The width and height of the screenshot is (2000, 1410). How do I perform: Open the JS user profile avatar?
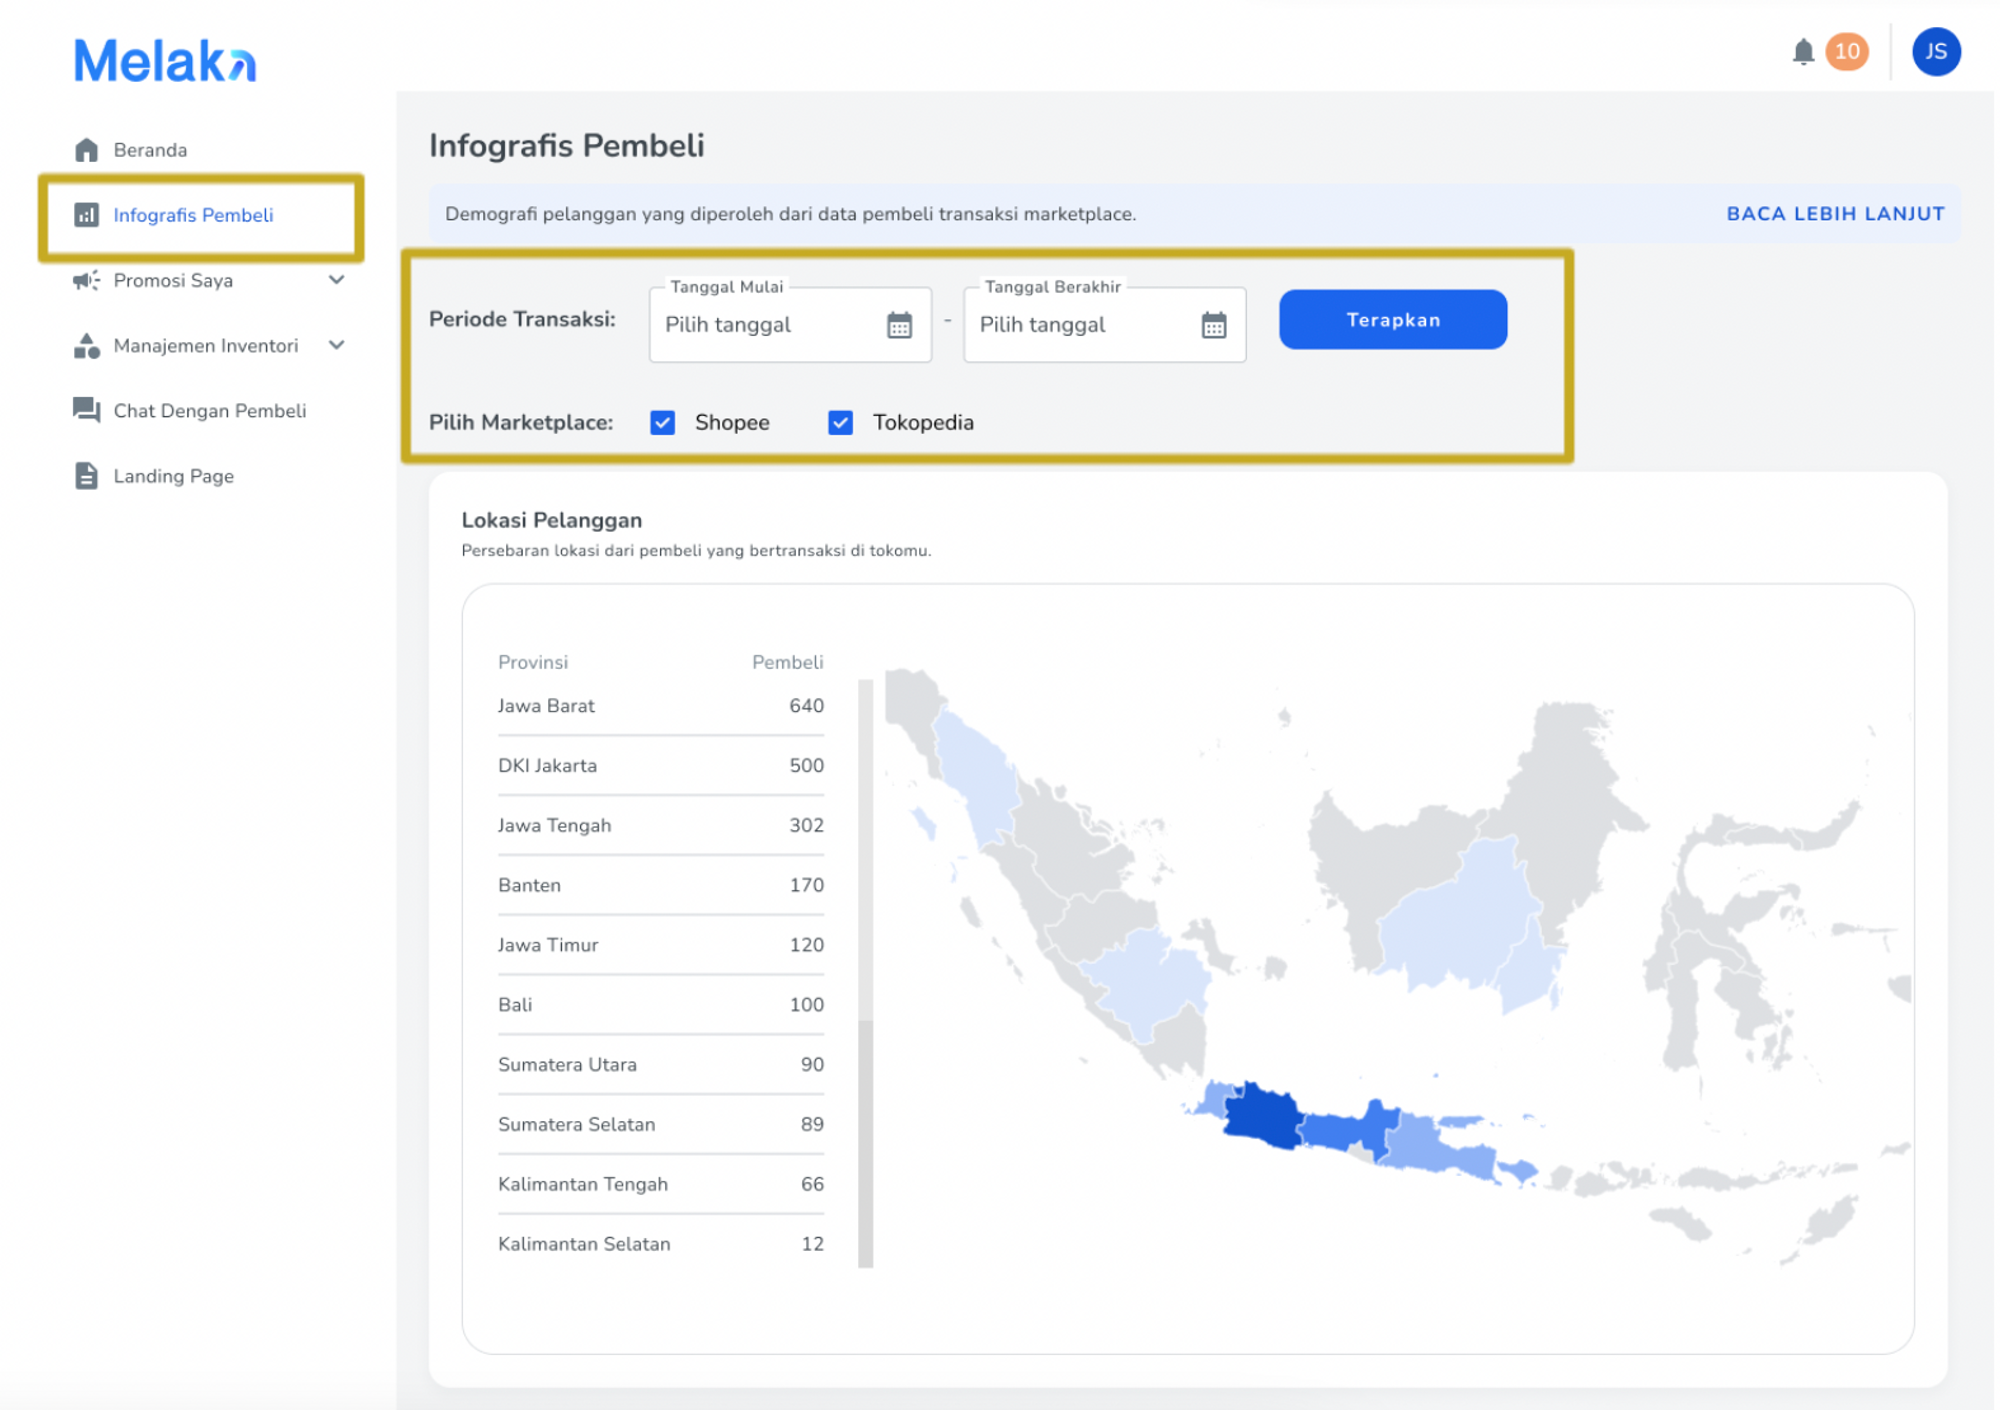point(1936,52)
